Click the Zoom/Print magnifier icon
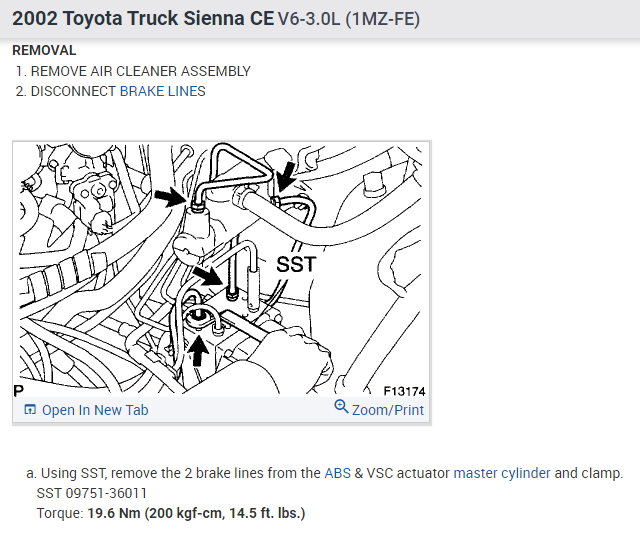The width and height of the screenshot is (640, 536). (x=341, y=407)
